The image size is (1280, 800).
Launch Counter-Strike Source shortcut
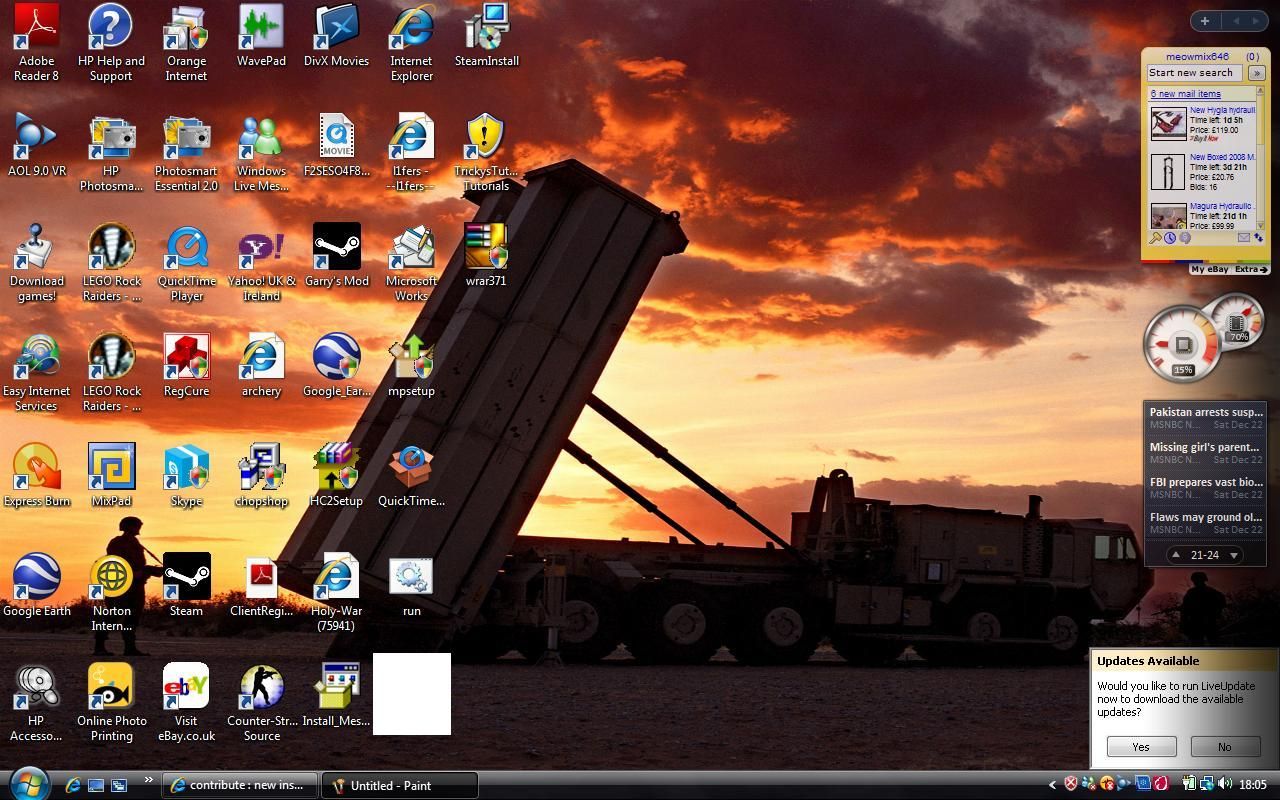coord(261,703)
